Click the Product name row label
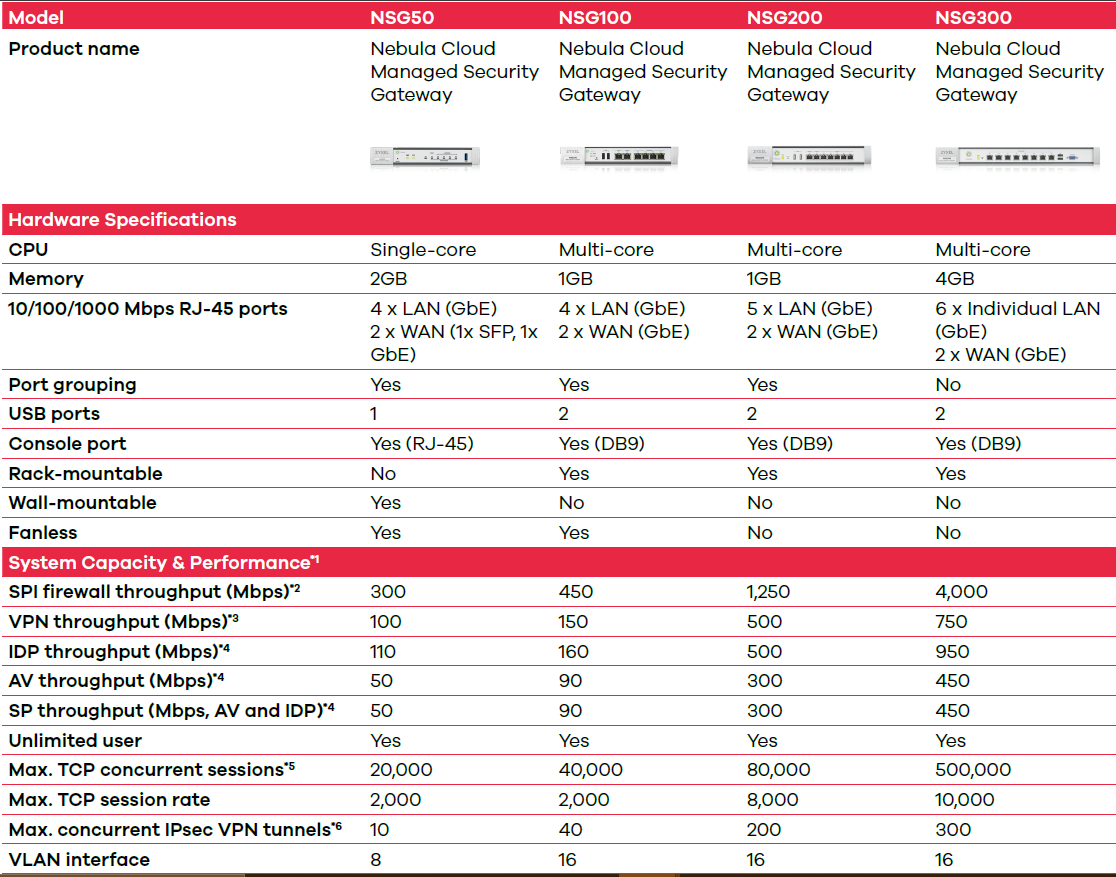 coord(74,48)
